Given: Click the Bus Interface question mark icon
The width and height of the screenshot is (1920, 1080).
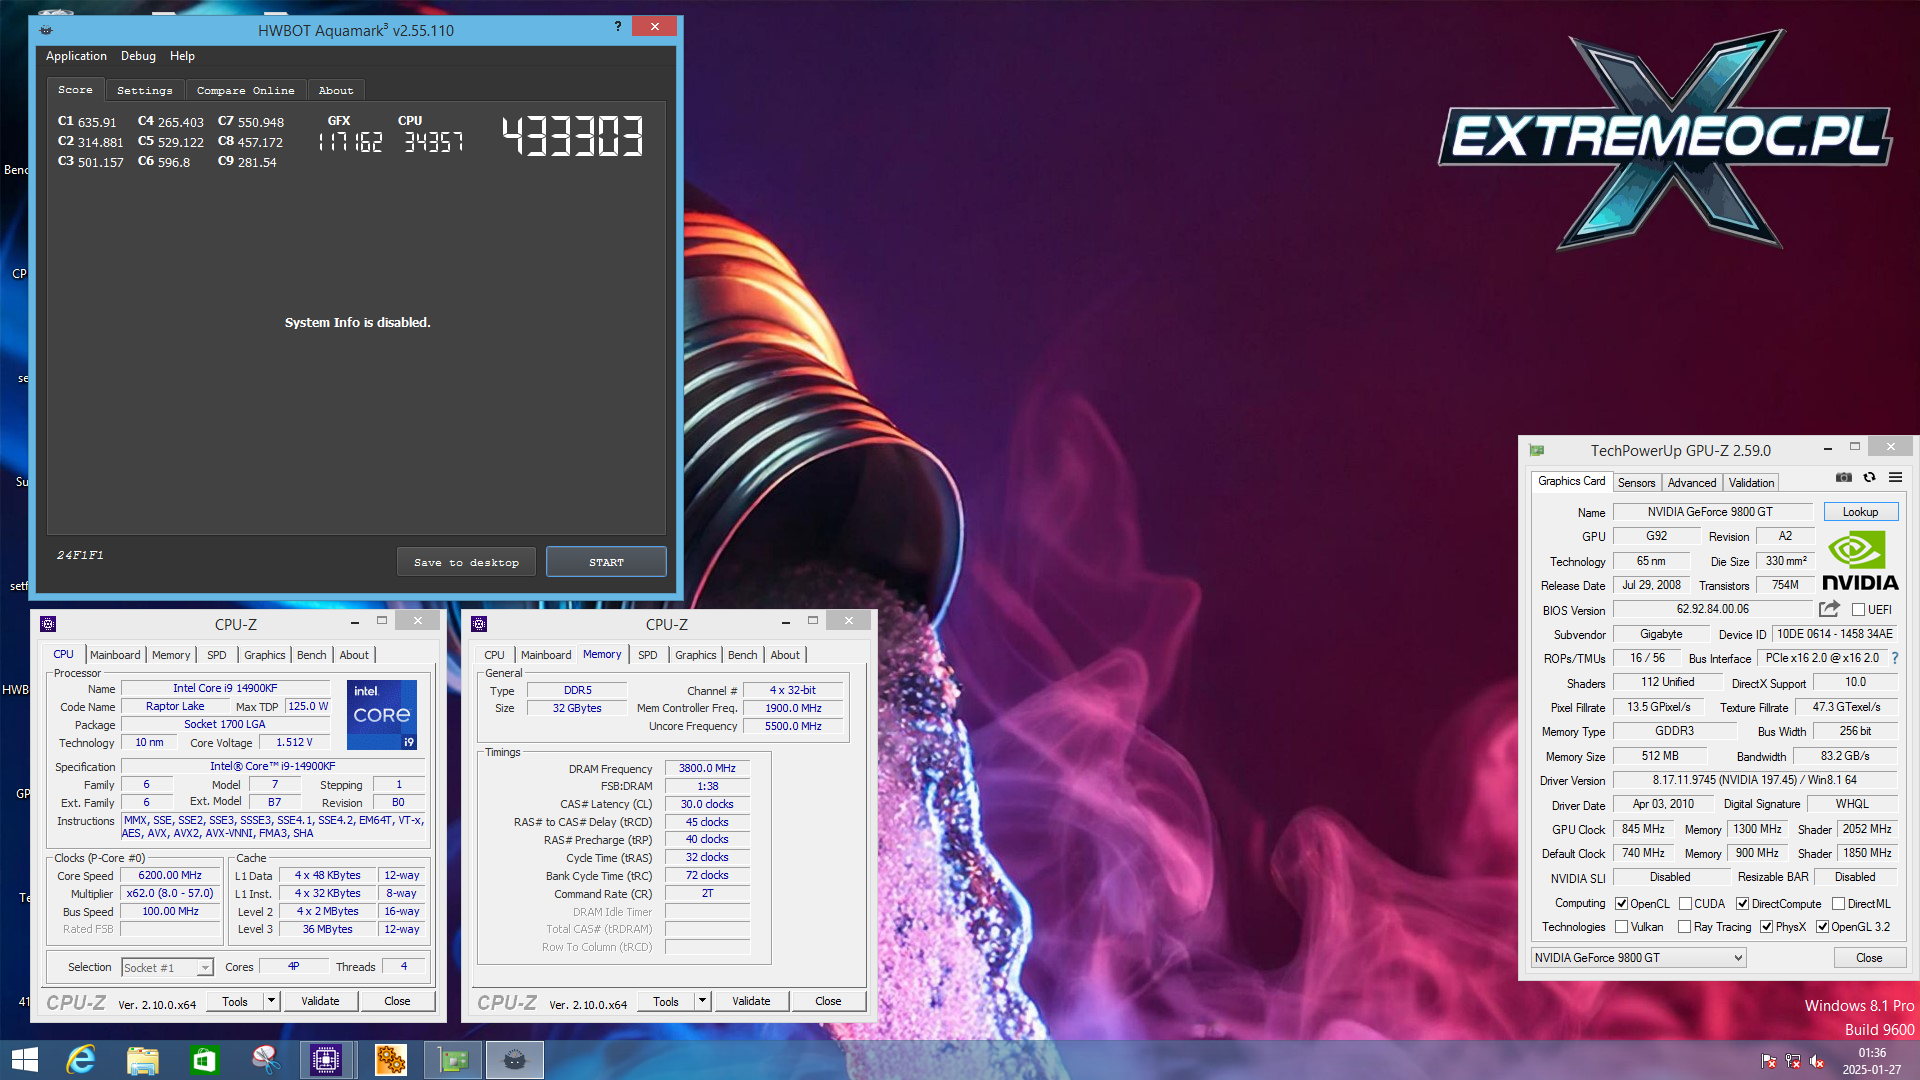Looking at the screenshot, I should coord(1894,658).
